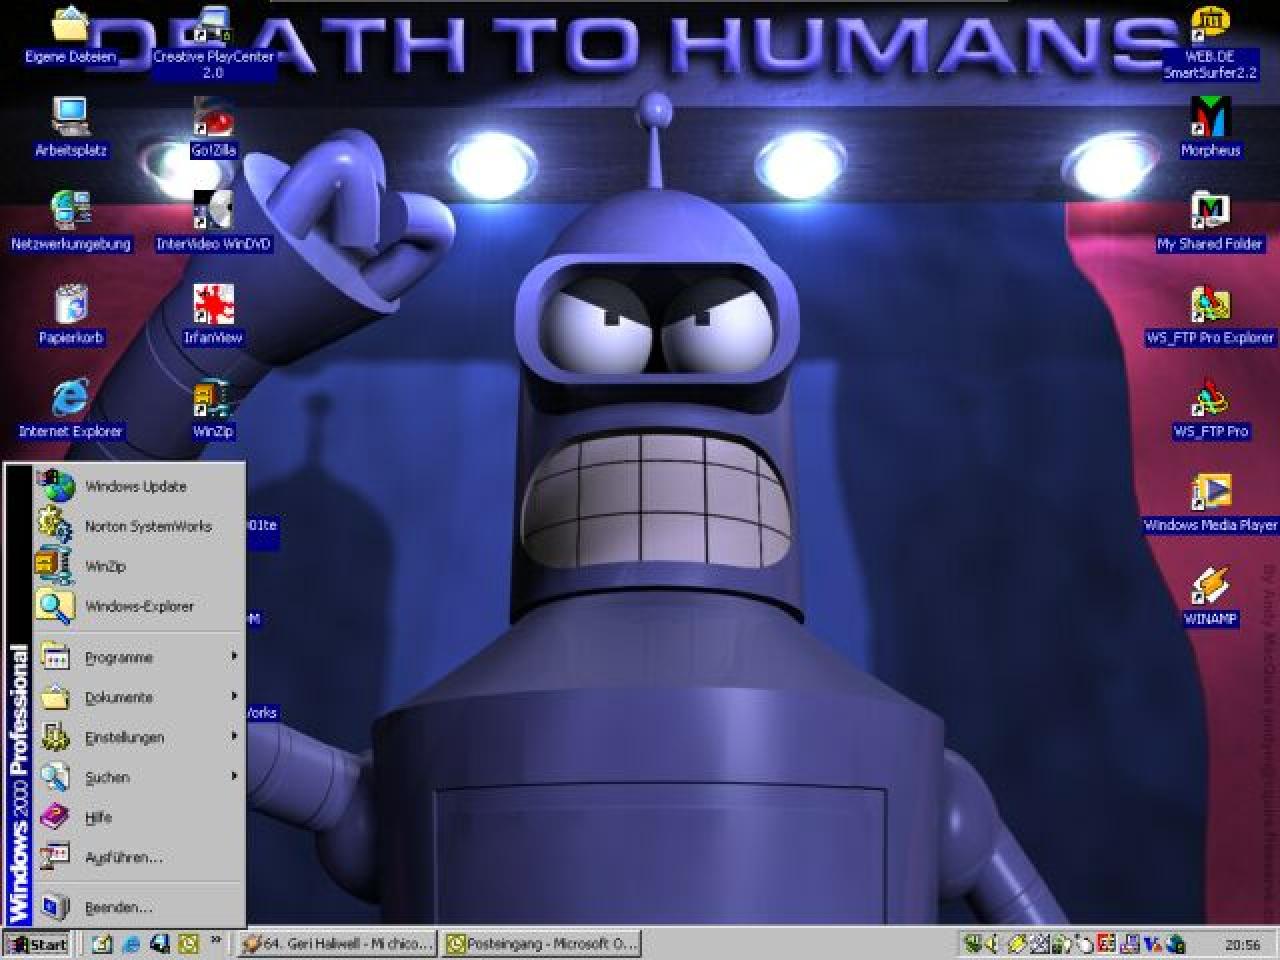Click the Start button
The height and width of the screenshot is (960, 1280).
tap(36, 943)
